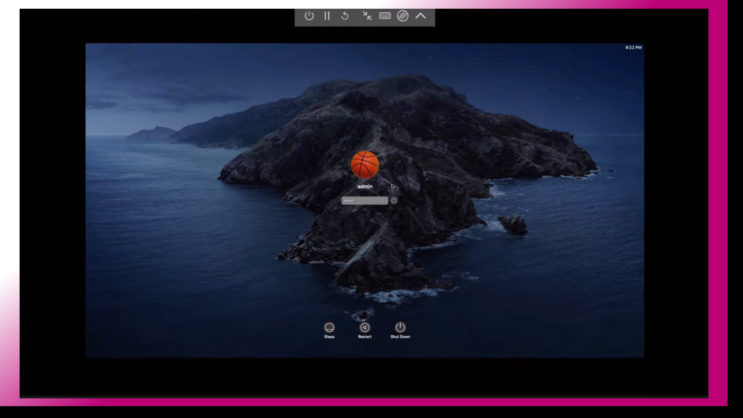This screenshot has height=418, width=743.
Task: Pause the virtual machine from the toolbar
Action: [326, 16]
